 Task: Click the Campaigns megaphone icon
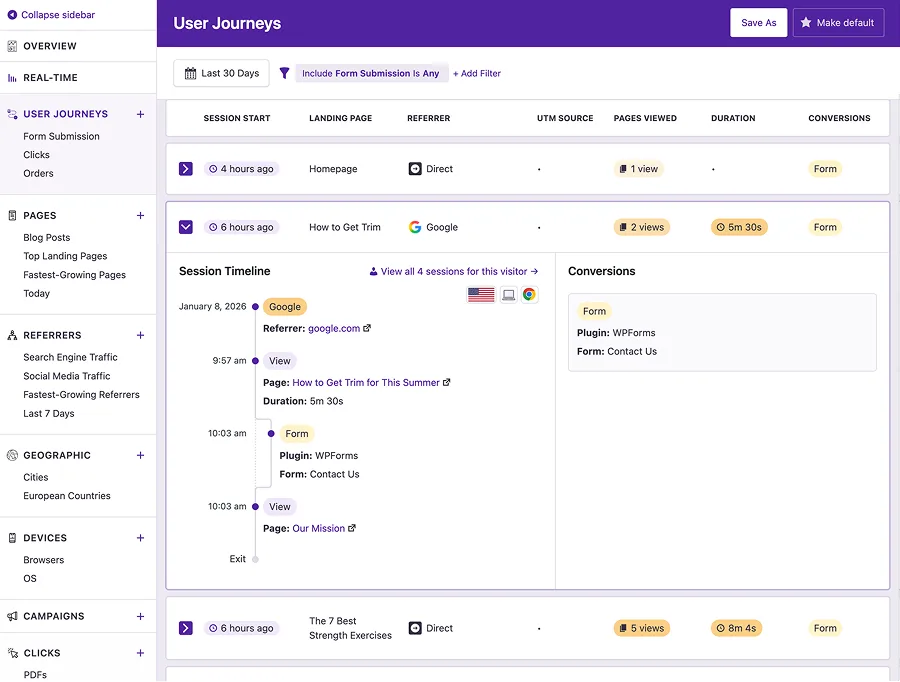pos(12,616)
